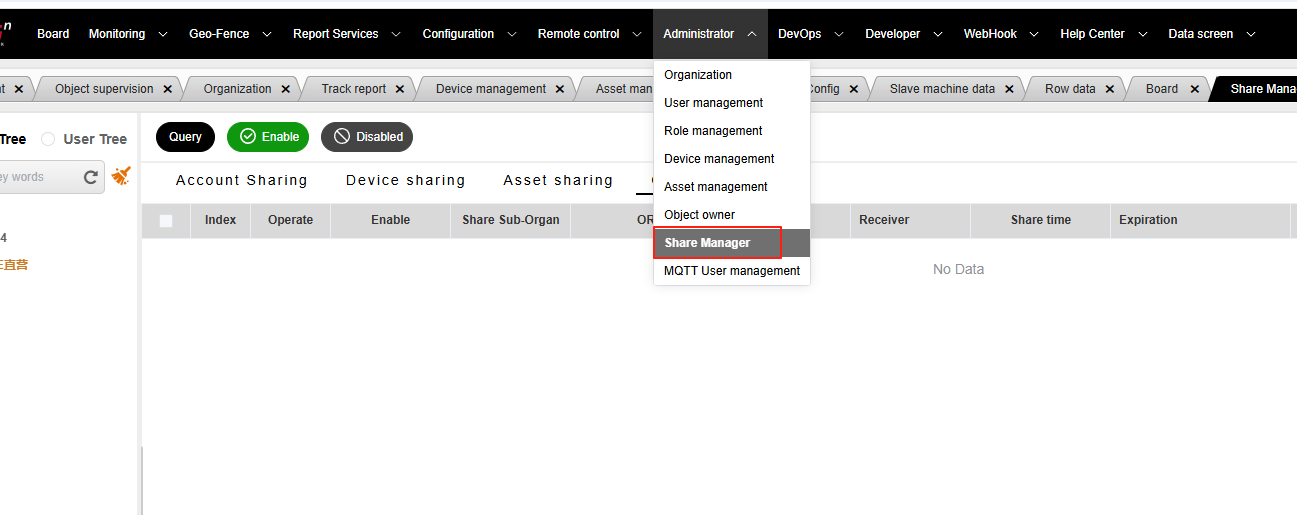Switch to the Device sharing tab
The height and width of the screenshot is (515, 1297).
[x=405, y=181]
